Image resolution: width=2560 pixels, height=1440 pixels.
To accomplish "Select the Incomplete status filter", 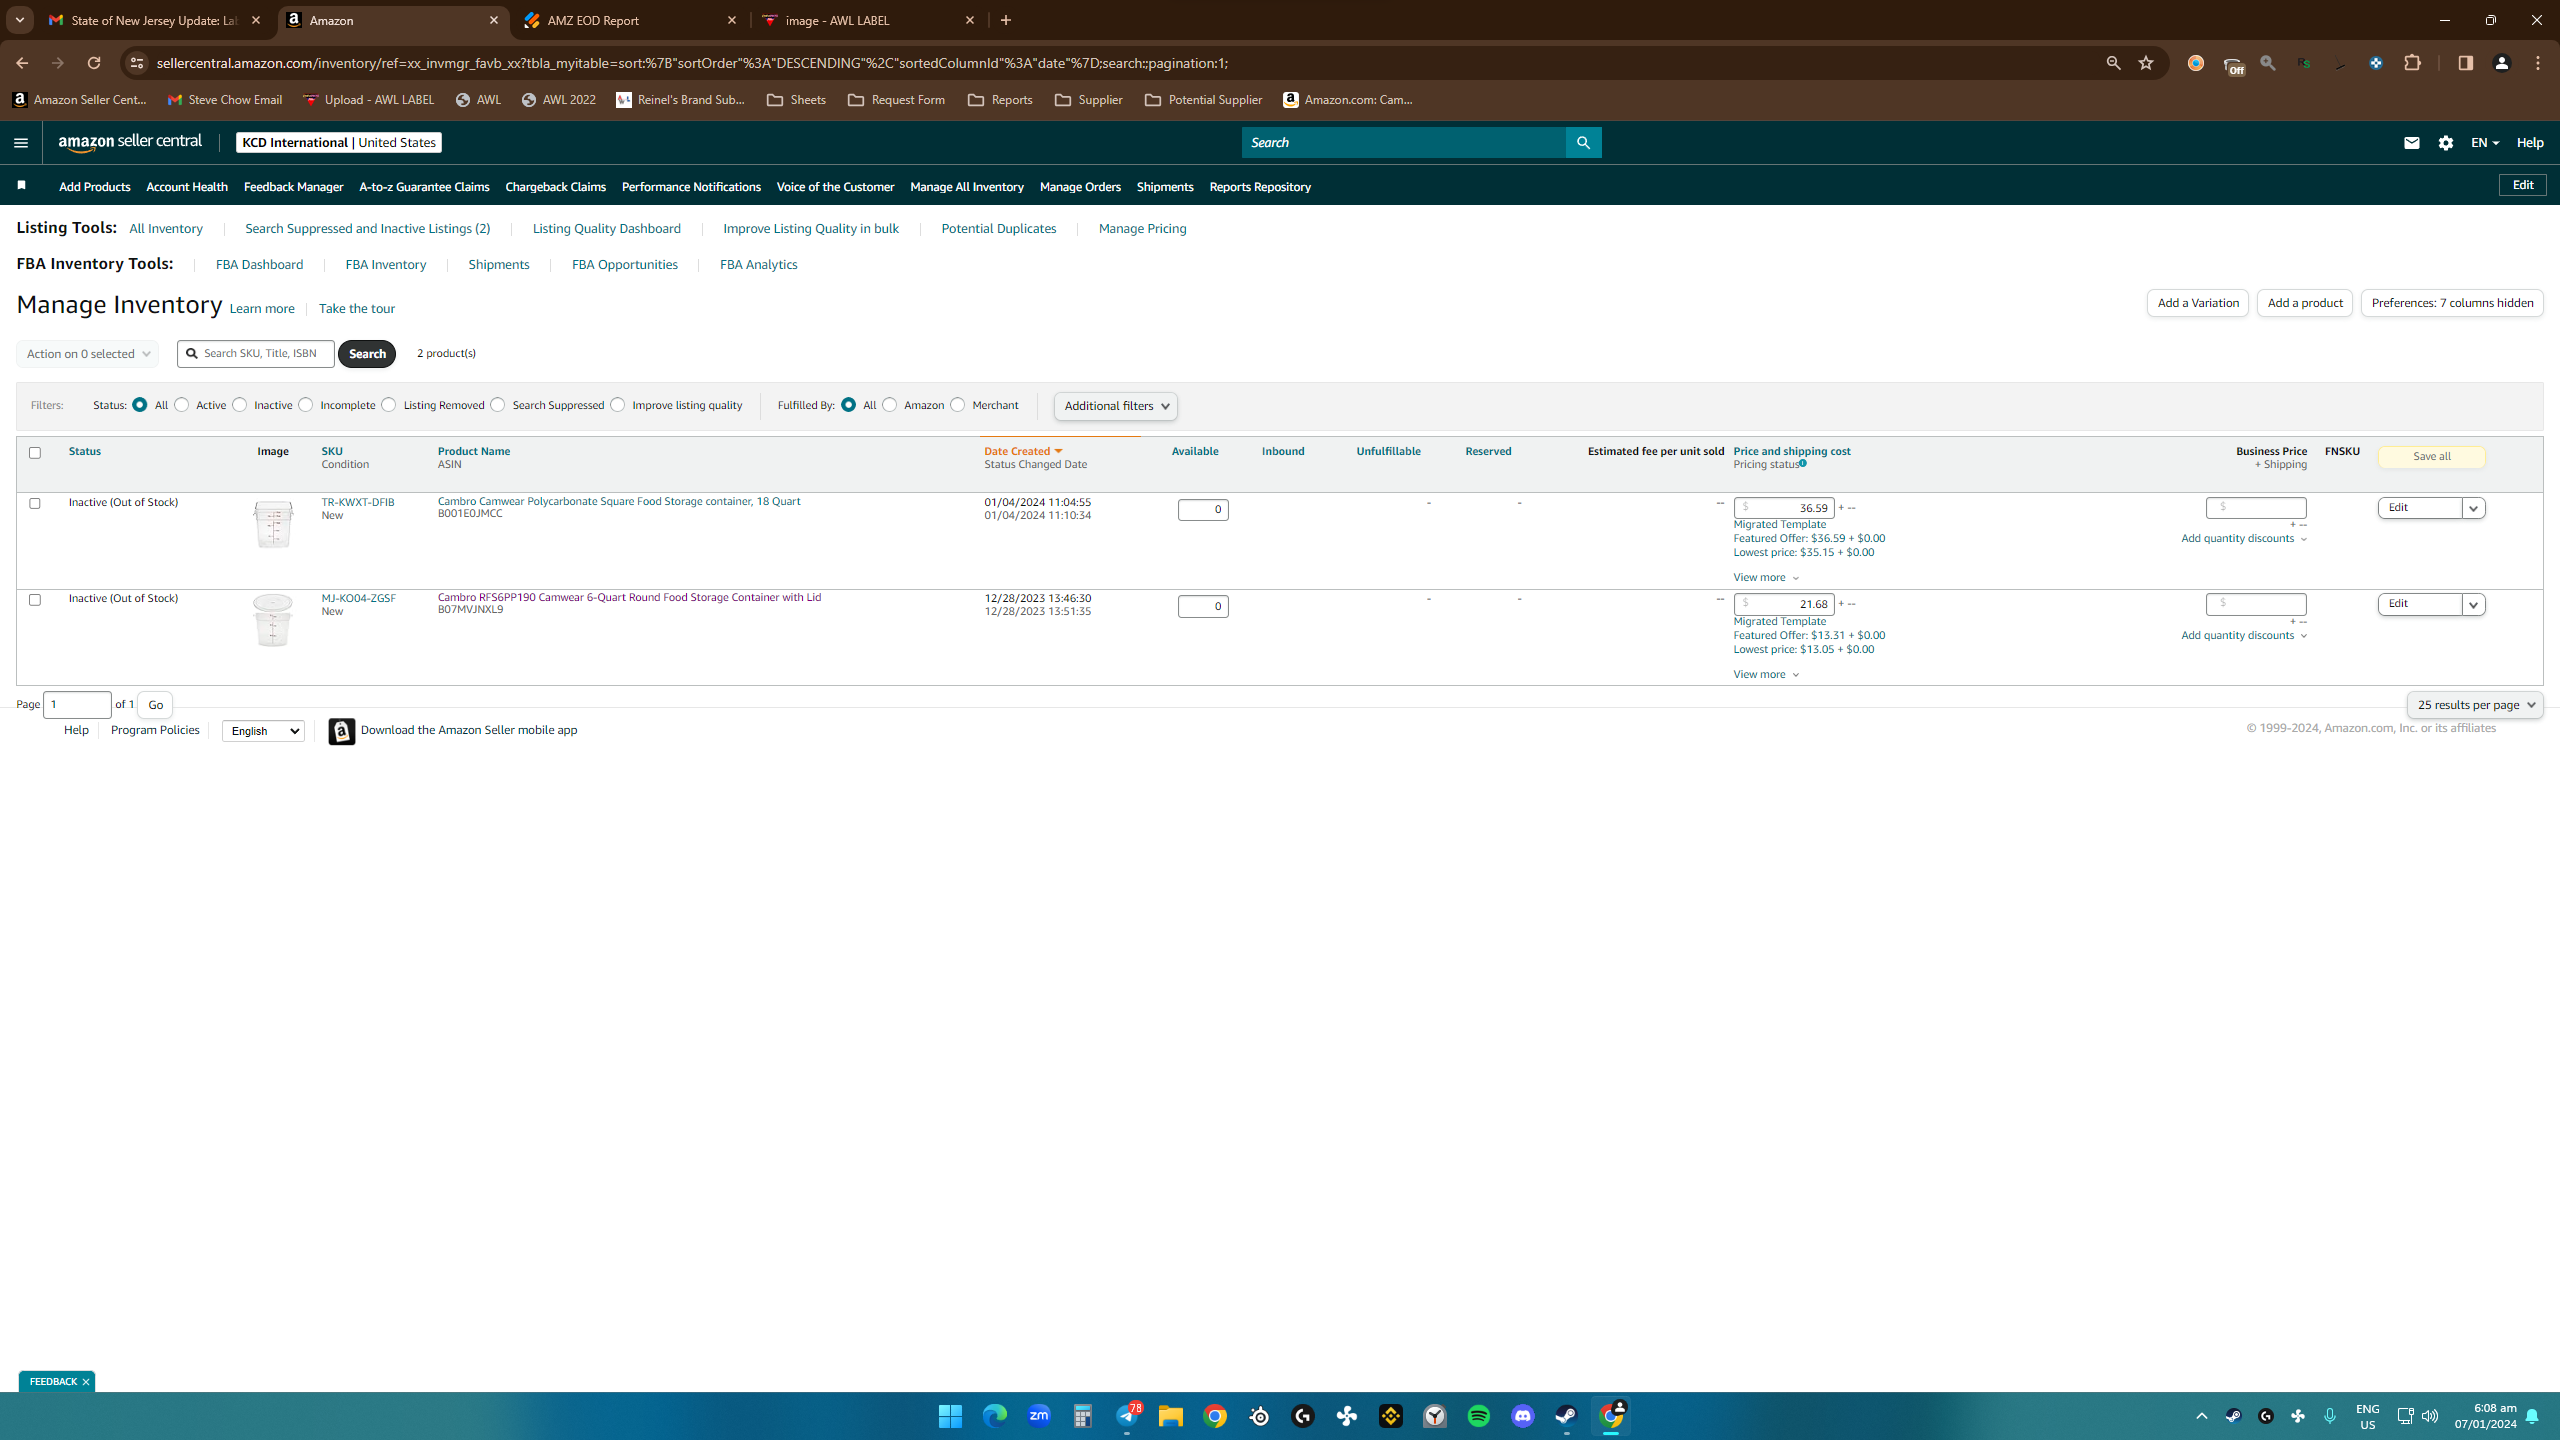I will point(306,405).
